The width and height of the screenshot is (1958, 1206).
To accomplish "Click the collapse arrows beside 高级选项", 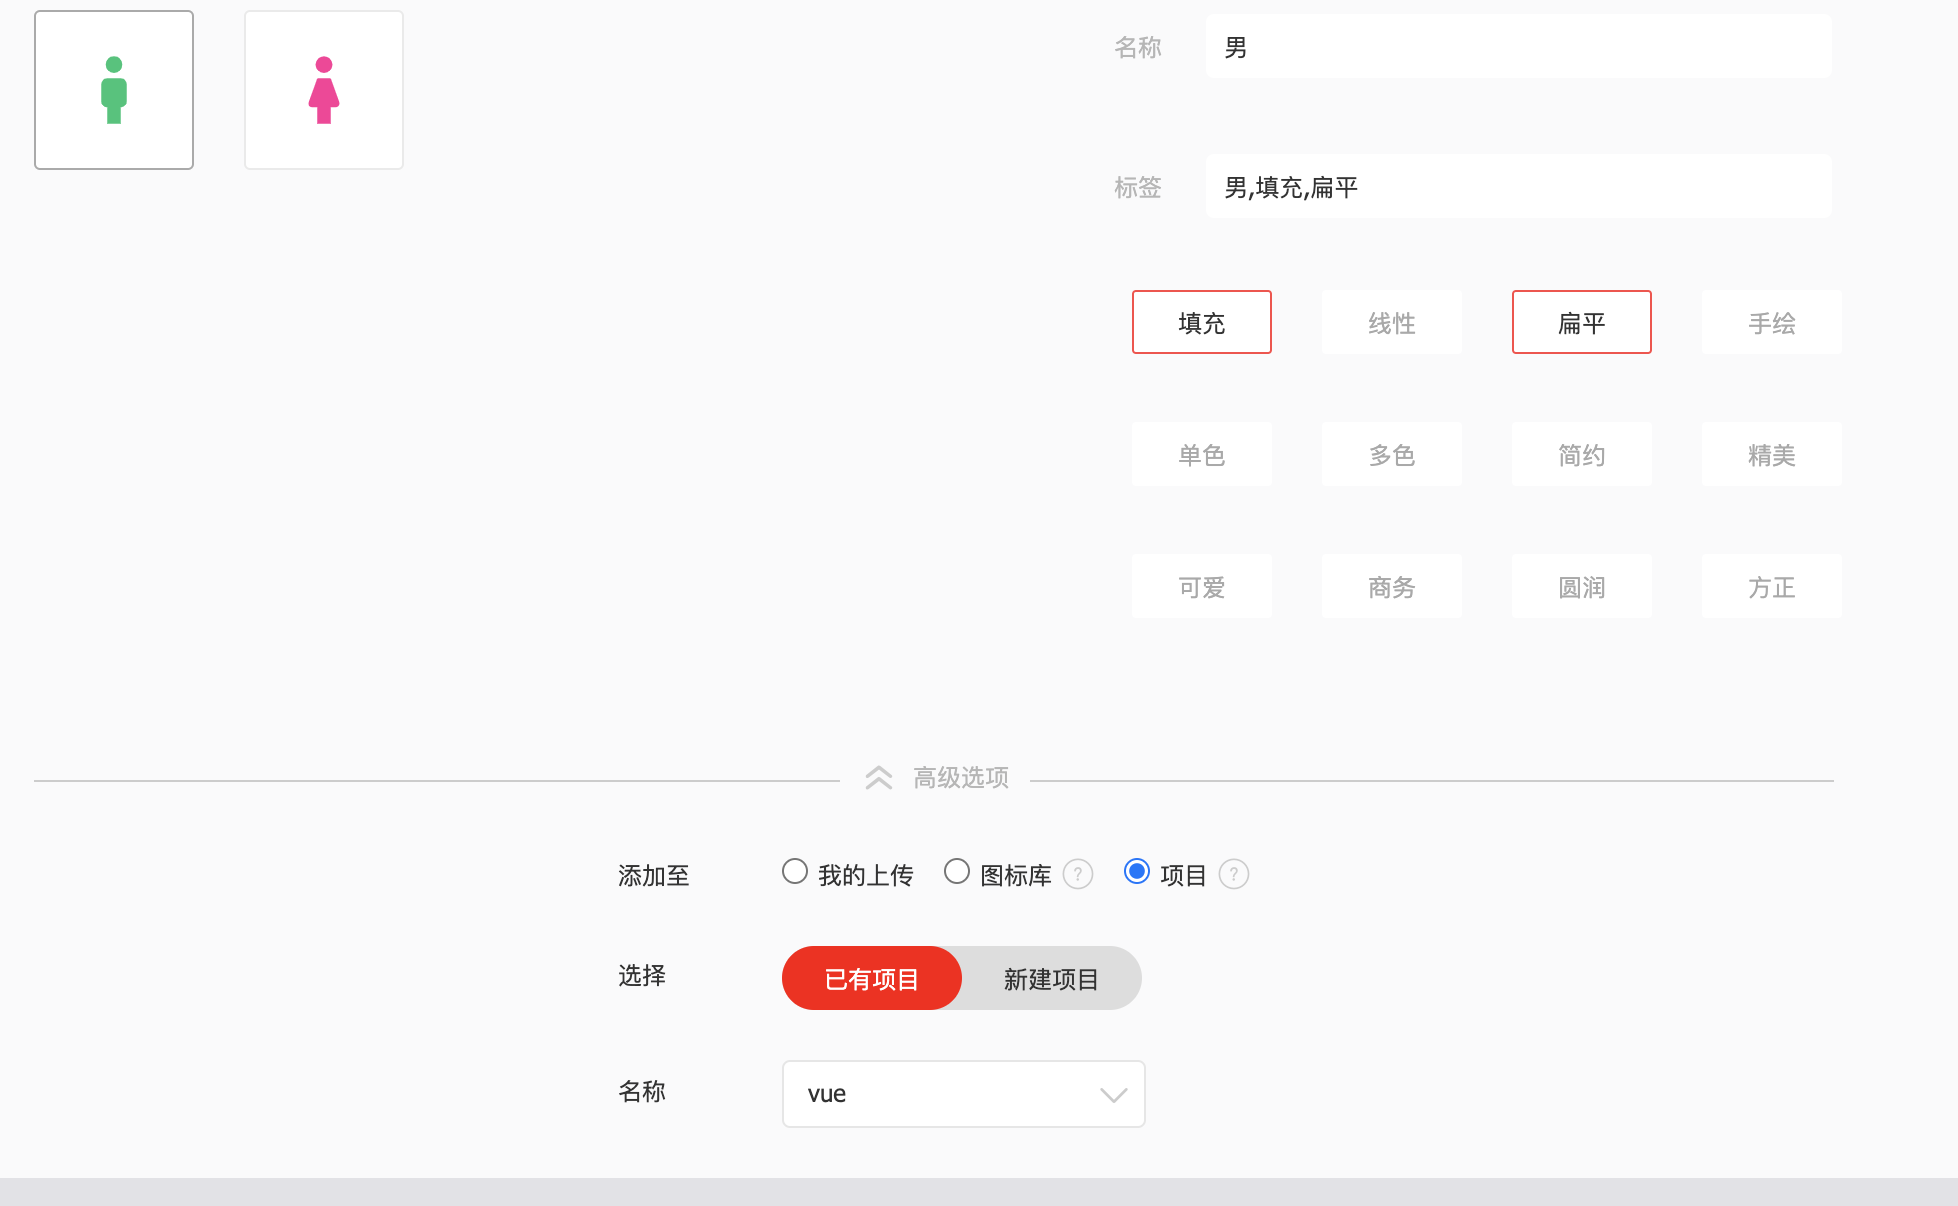I will tap(879, 777).
